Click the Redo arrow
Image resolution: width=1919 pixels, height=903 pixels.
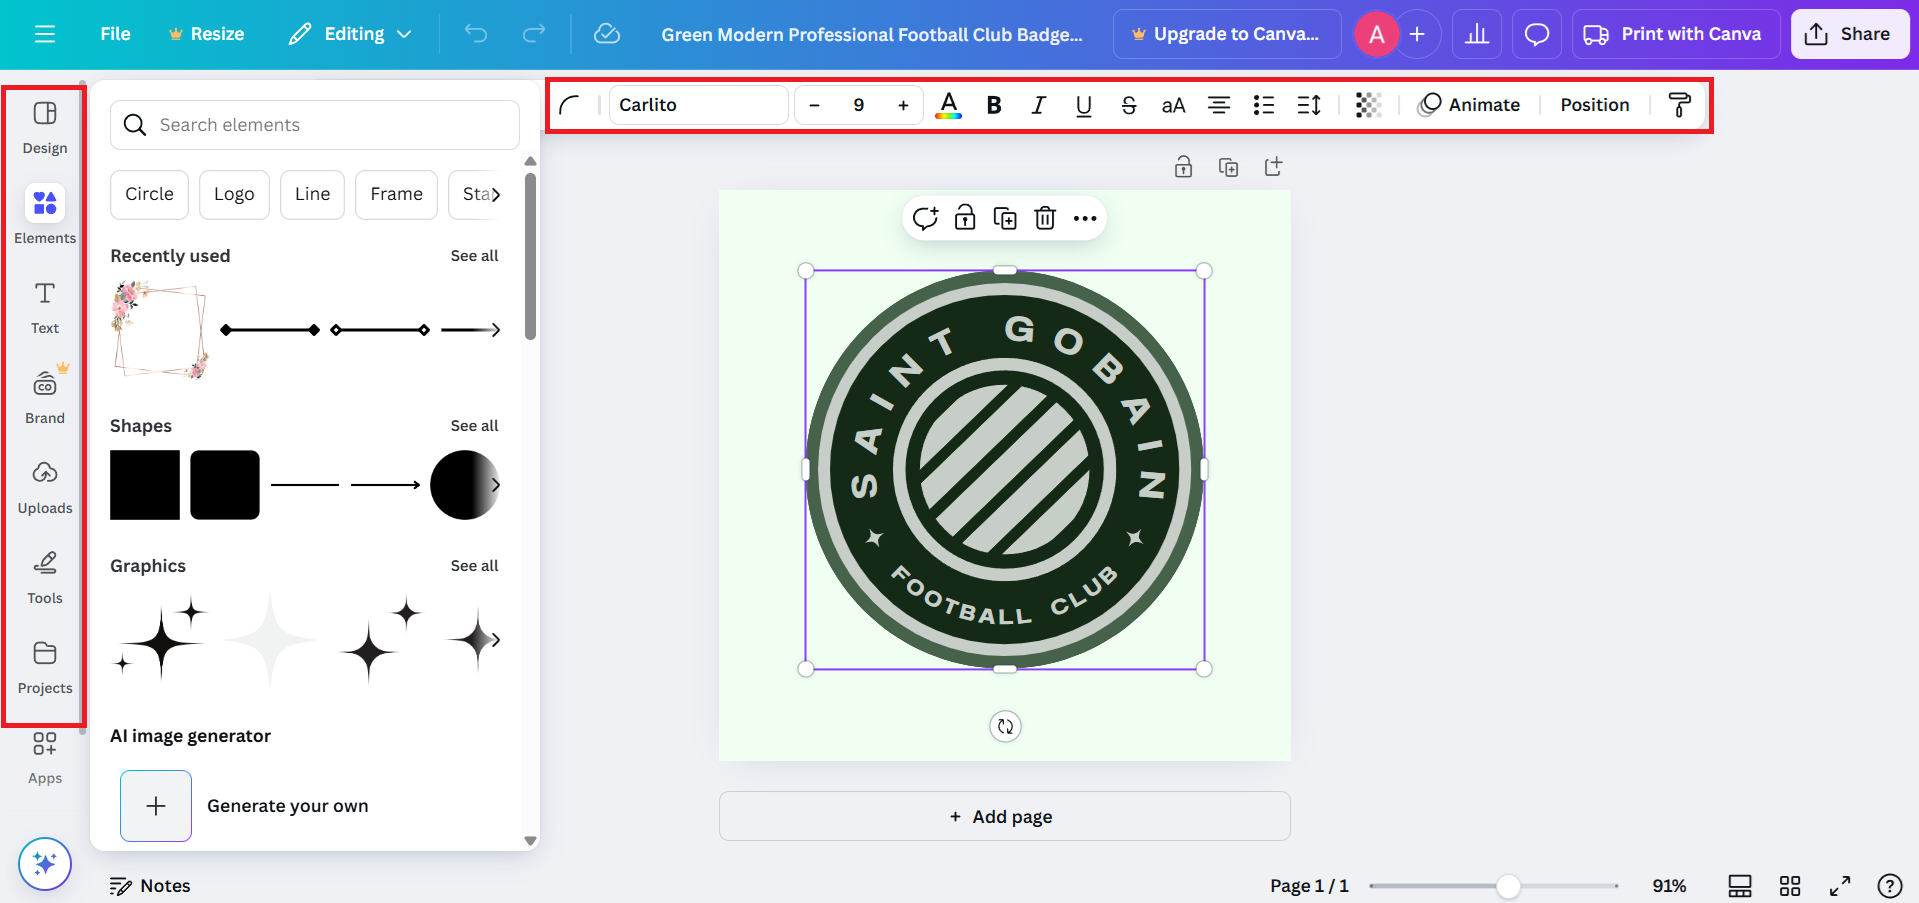coord(534,34)
